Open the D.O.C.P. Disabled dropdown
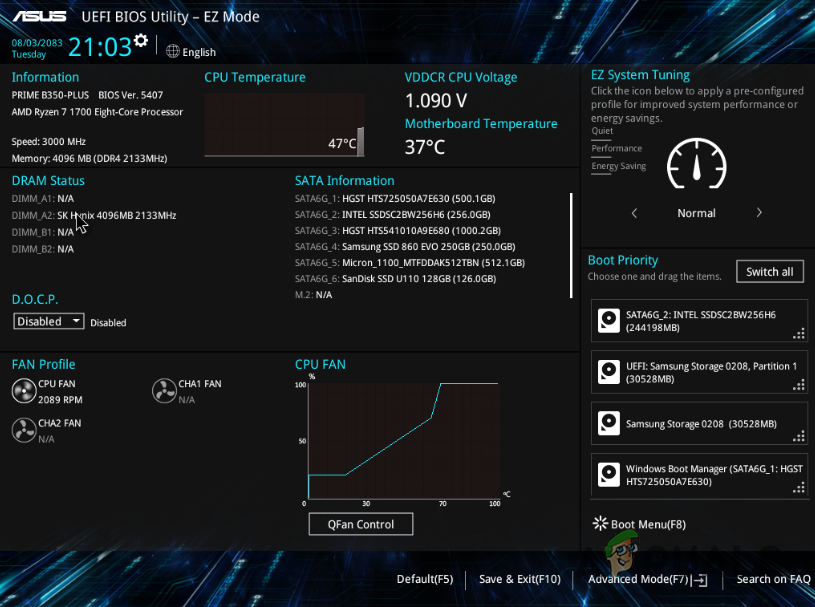815x607 pixels. point(48,321)
